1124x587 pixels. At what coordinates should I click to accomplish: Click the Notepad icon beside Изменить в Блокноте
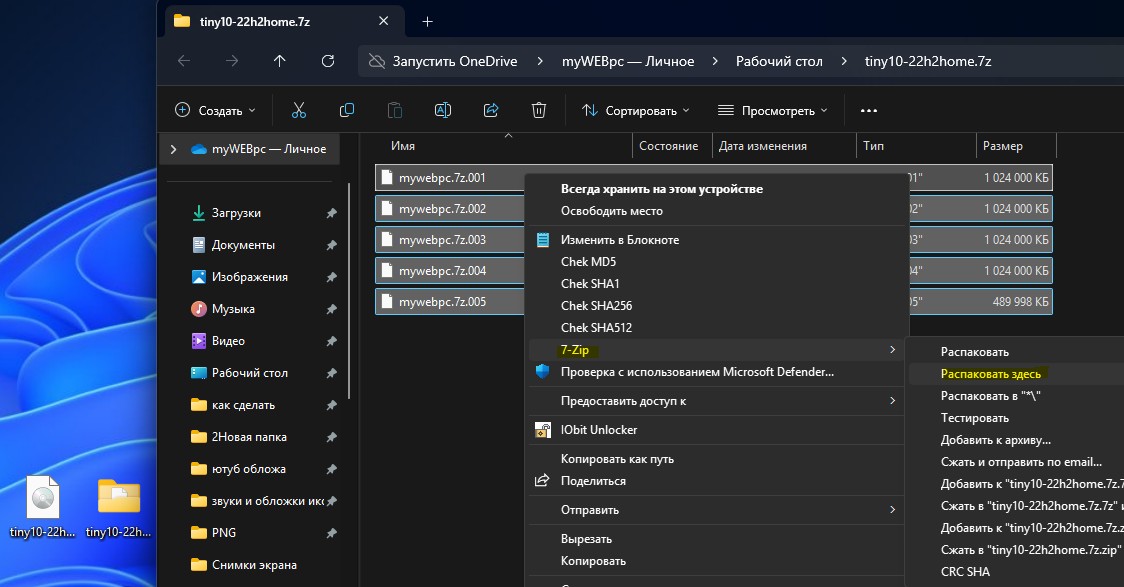pyautogui.click(x=543, y=240)
